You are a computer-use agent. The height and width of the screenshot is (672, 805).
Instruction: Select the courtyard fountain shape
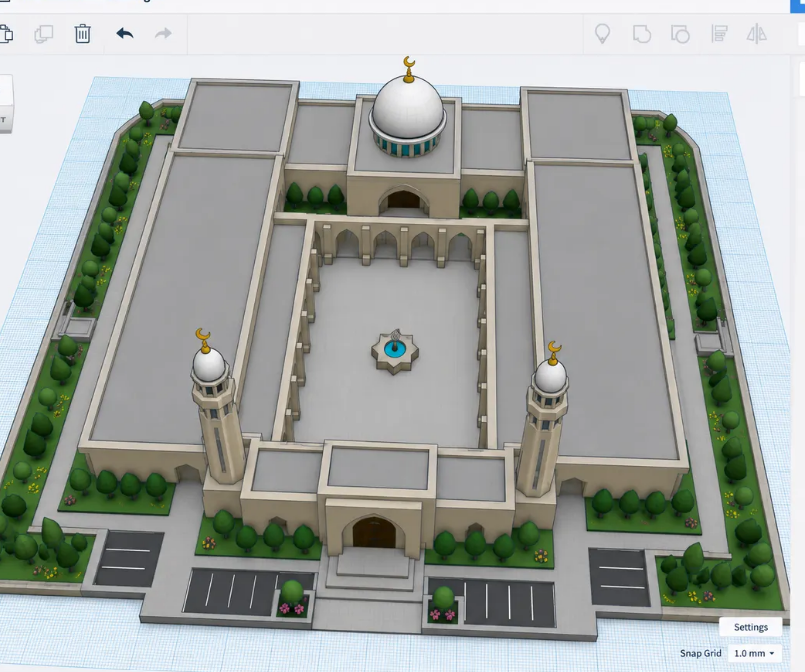point(395,351)
